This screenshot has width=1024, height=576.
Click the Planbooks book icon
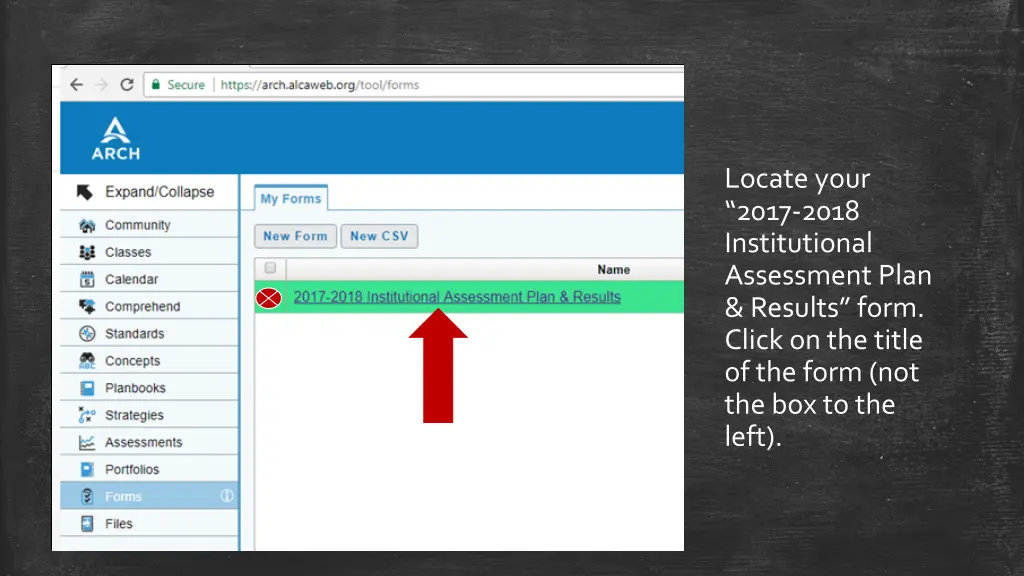[x=87, y=388]
